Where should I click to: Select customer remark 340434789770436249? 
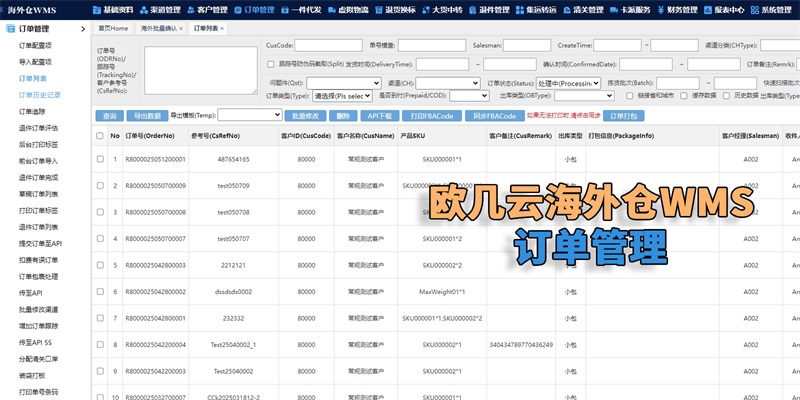click(521, 345)
